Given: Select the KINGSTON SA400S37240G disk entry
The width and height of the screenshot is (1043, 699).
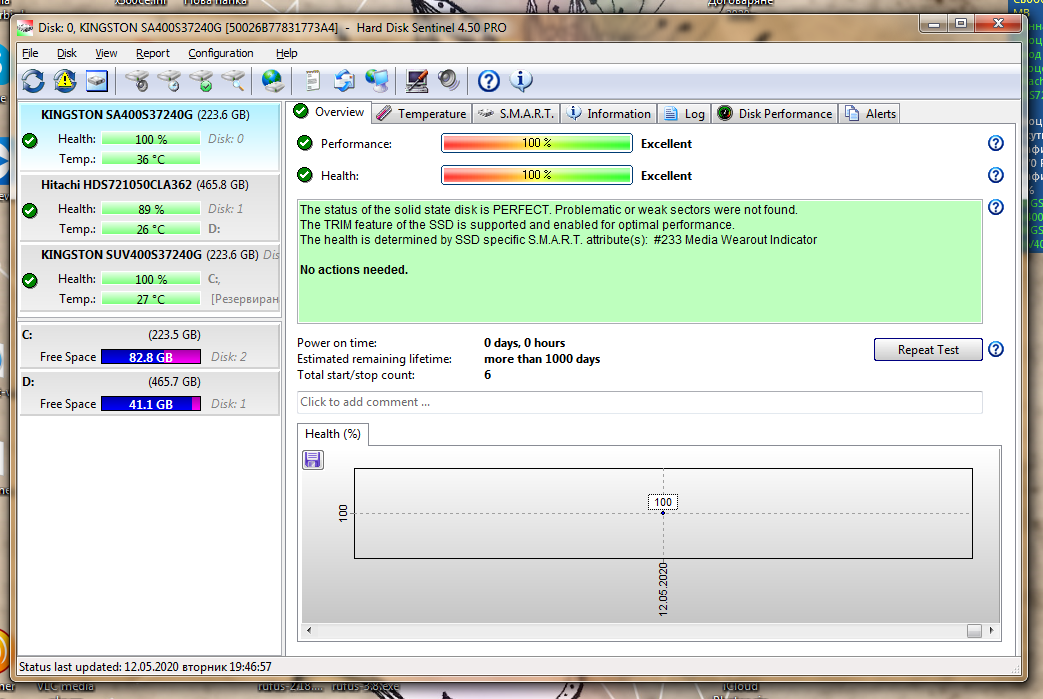Looking at the screenshot, I should click(x=150, y=137).
